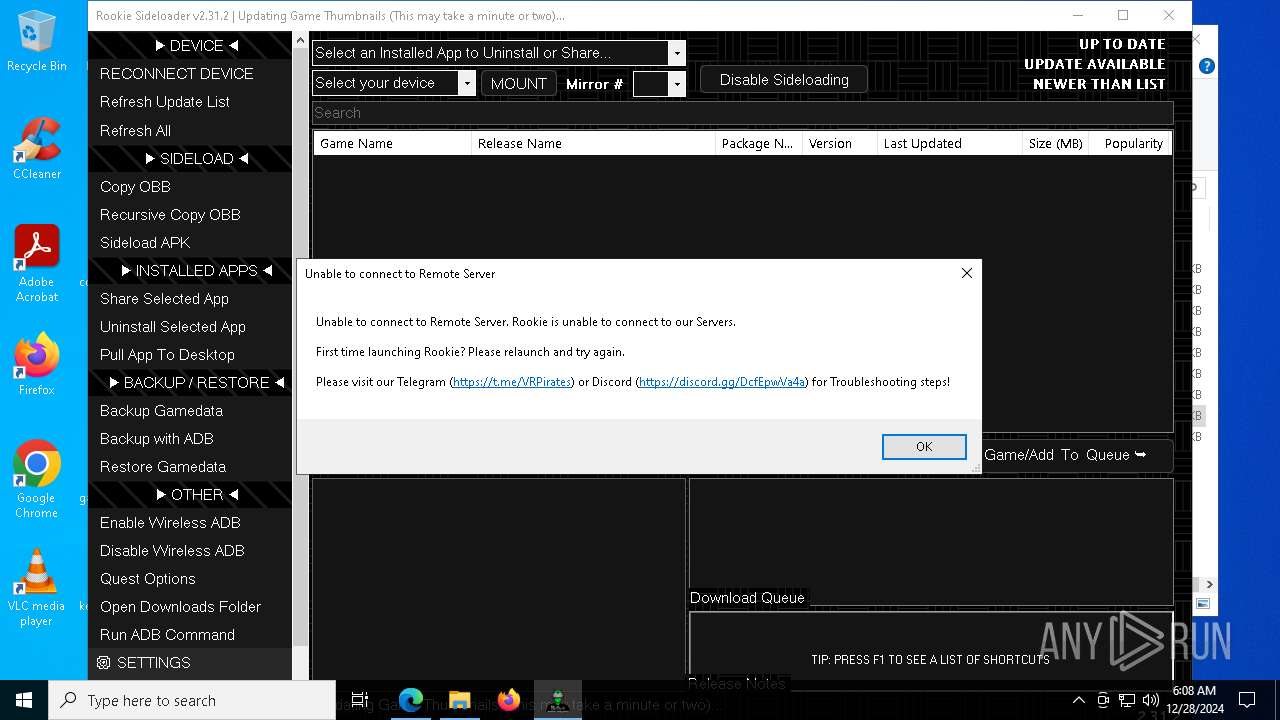Click the blue help icon behind window
This screenshot has height=720, width=1280.
(x=1207, y=66)
